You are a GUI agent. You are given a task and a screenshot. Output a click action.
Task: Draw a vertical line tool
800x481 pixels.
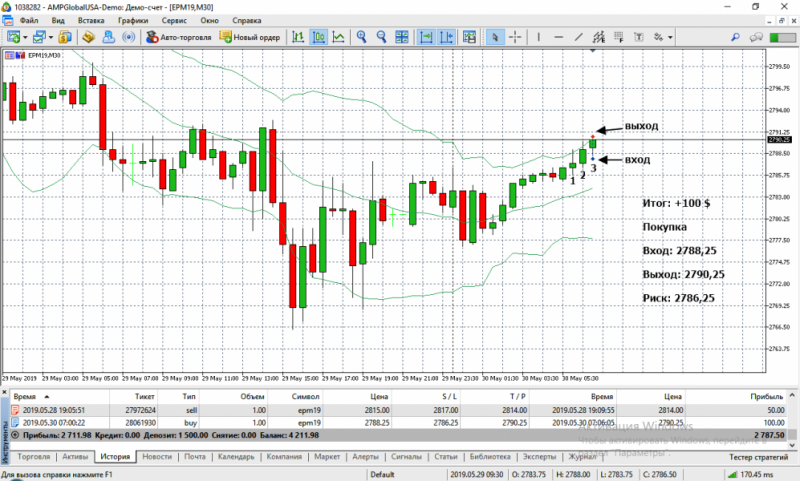(538, 37)
